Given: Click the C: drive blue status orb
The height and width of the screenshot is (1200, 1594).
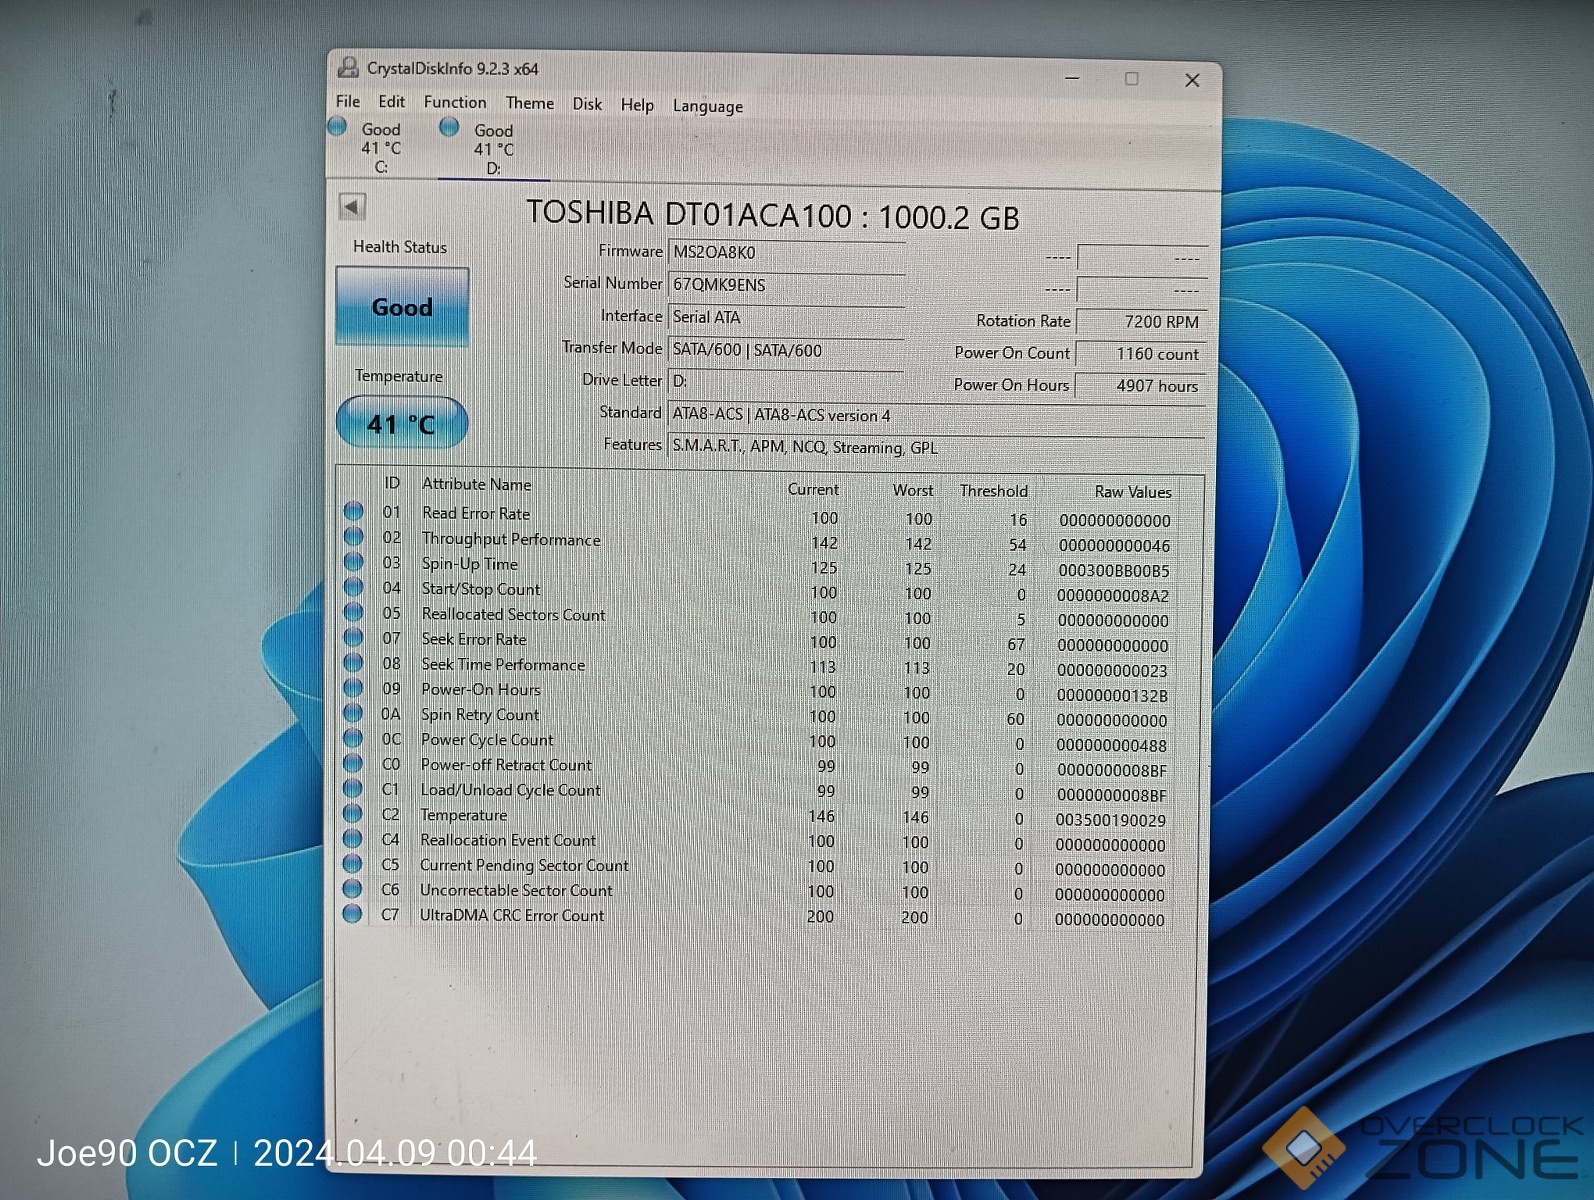Looking at the screenshot, I should (x=337, y=126).
